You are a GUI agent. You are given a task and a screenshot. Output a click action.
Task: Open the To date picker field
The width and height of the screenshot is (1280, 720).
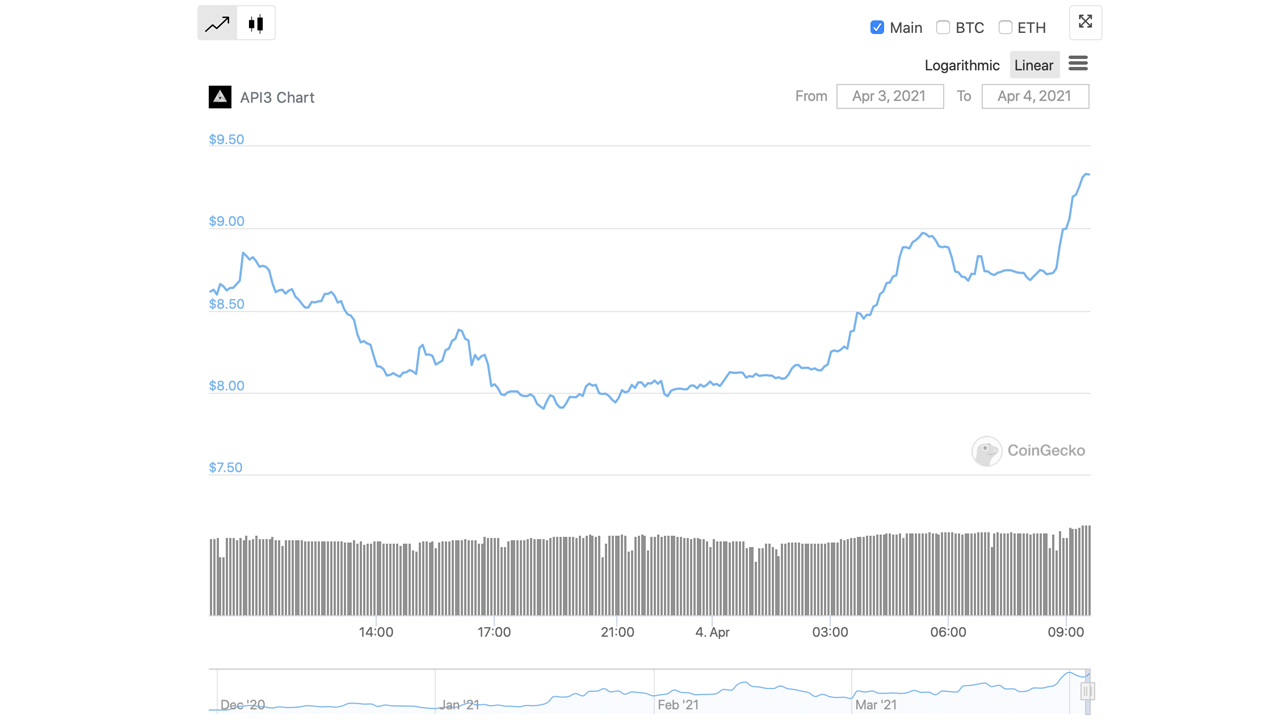point(1034,96)
